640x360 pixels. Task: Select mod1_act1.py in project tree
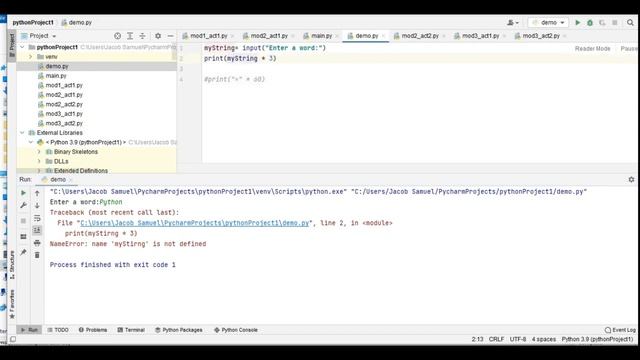point(64,85)
